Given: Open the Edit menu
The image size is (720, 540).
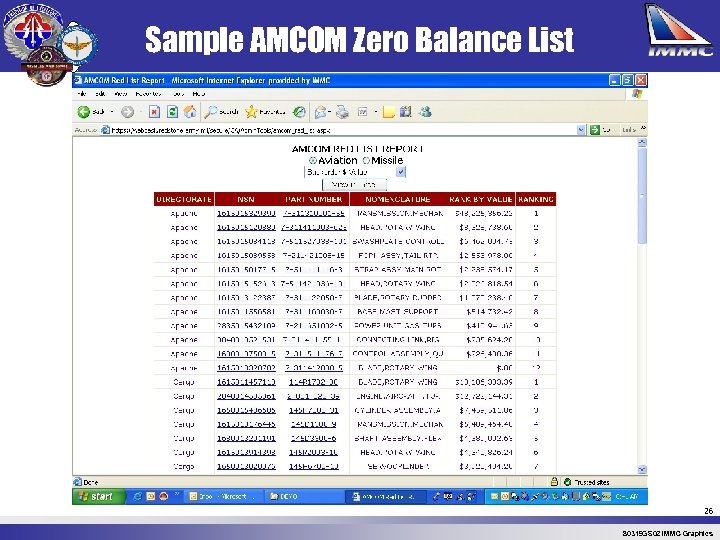Looking at the screenshot, I should [x=100, y=94].
